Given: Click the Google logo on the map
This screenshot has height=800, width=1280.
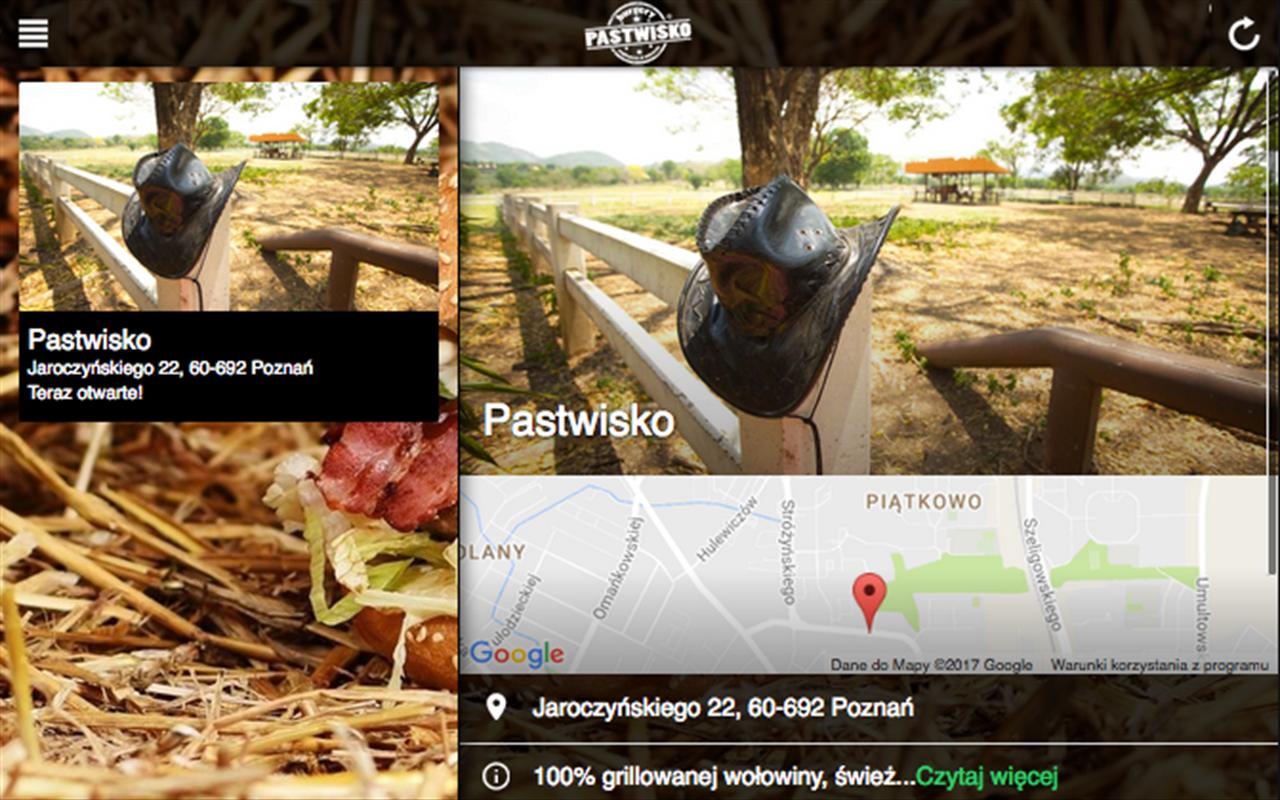Looking at the screenshot, I should pos(516,655).
